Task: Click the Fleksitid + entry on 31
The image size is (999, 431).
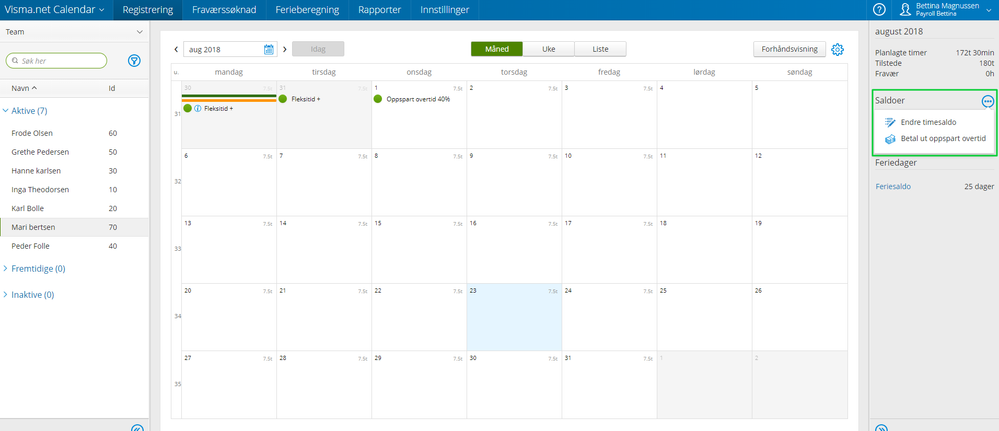Action: pos(306,99)
